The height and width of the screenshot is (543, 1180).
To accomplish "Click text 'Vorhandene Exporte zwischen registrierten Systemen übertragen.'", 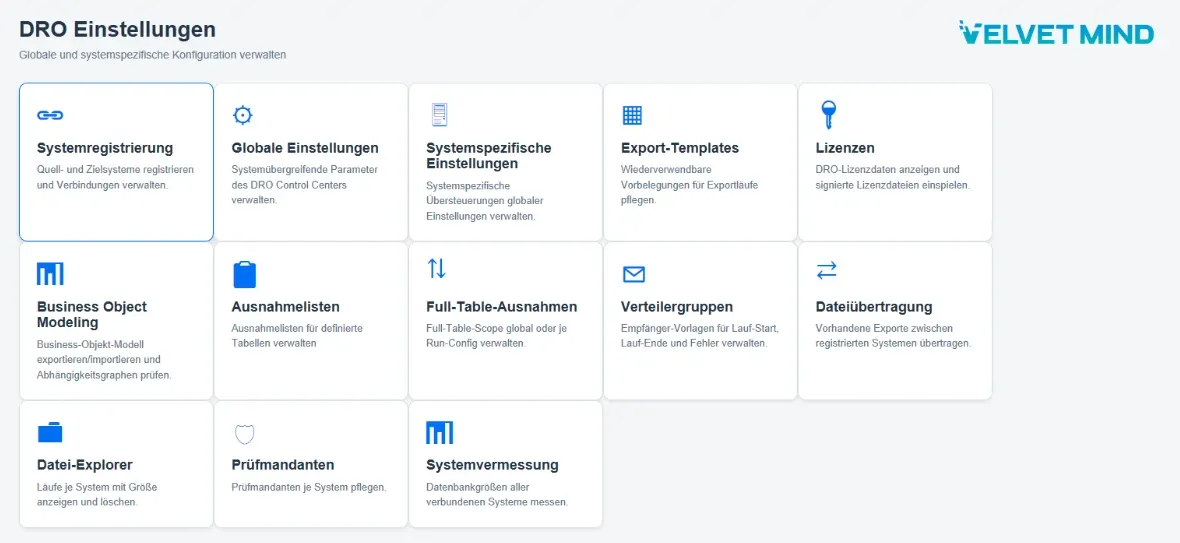I will coord(893,335).
